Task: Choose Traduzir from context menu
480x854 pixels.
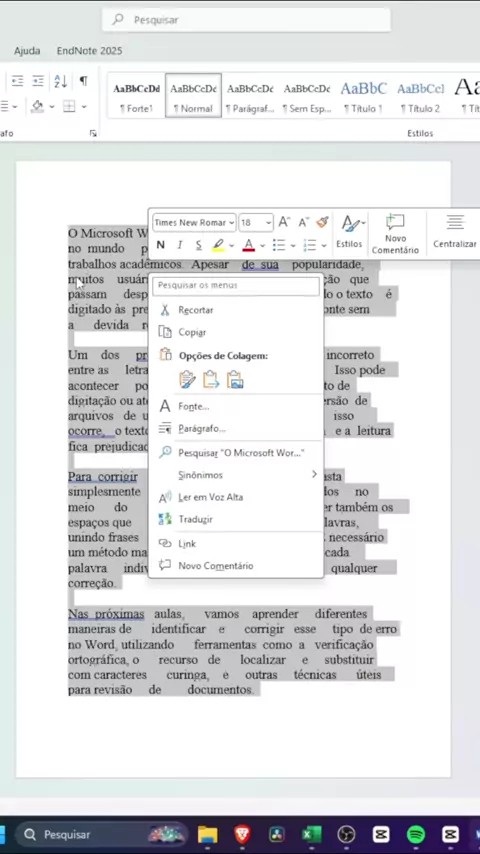Action: [x=236, y=520]
